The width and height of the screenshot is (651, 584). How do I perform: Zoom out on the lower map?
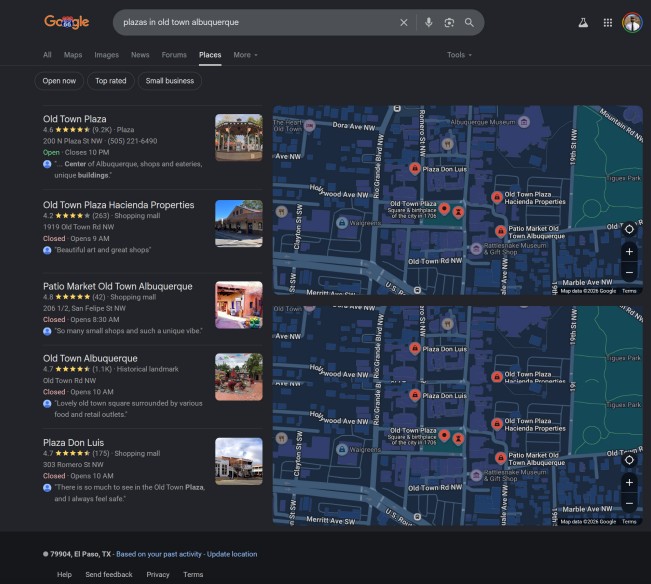click(629, 503)
